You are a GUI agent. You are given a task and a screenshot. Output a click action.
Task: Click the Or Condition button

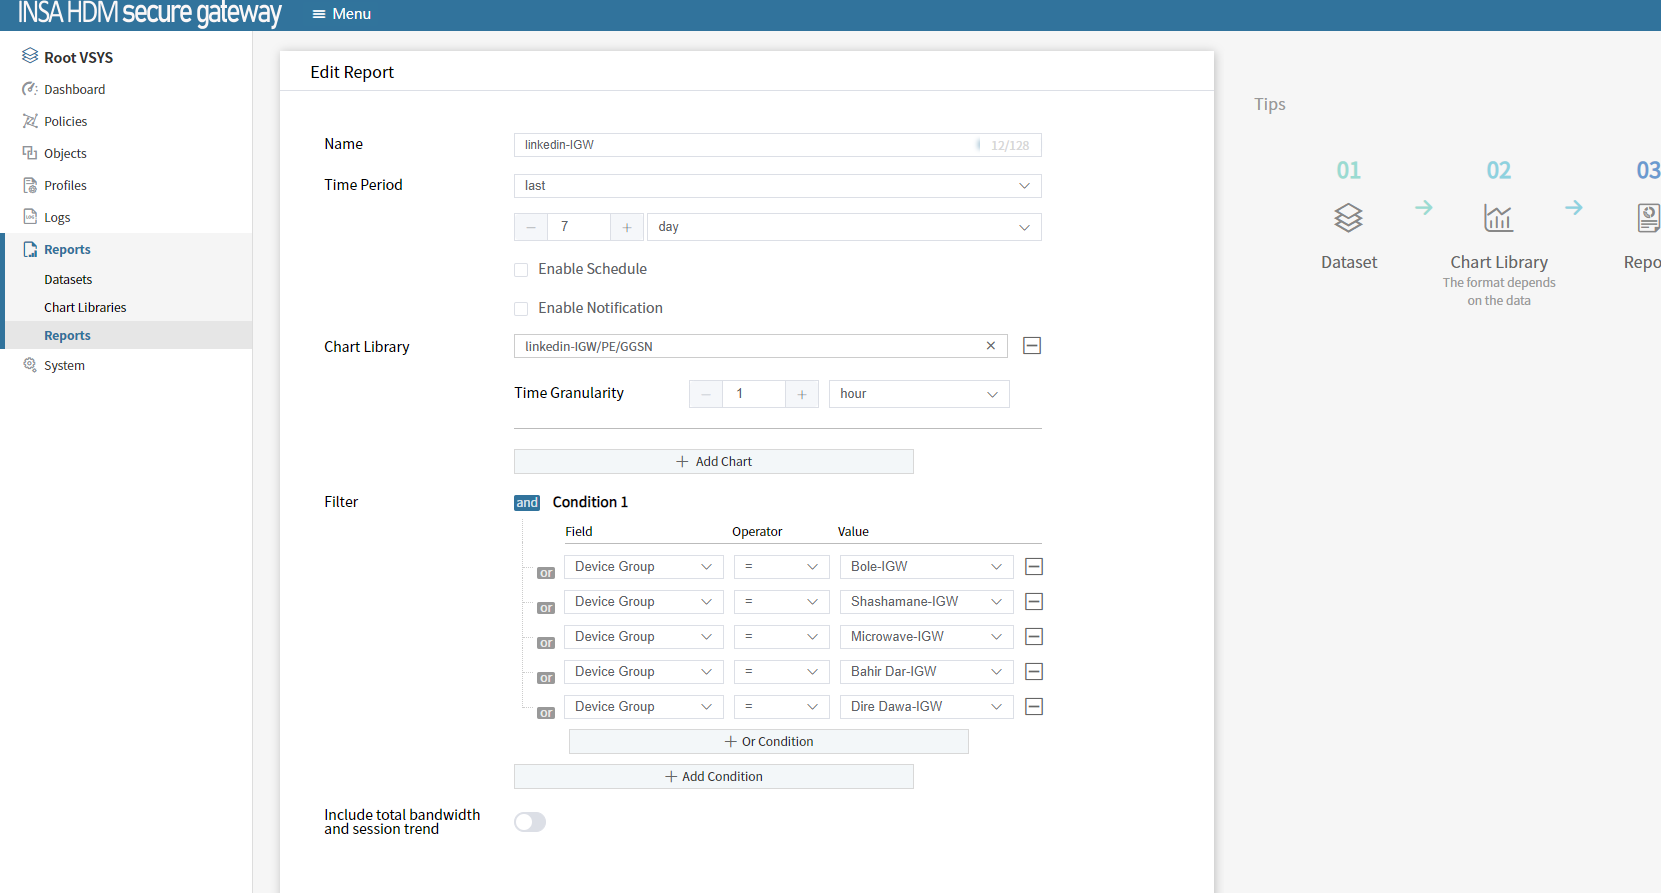pos(768,742)
